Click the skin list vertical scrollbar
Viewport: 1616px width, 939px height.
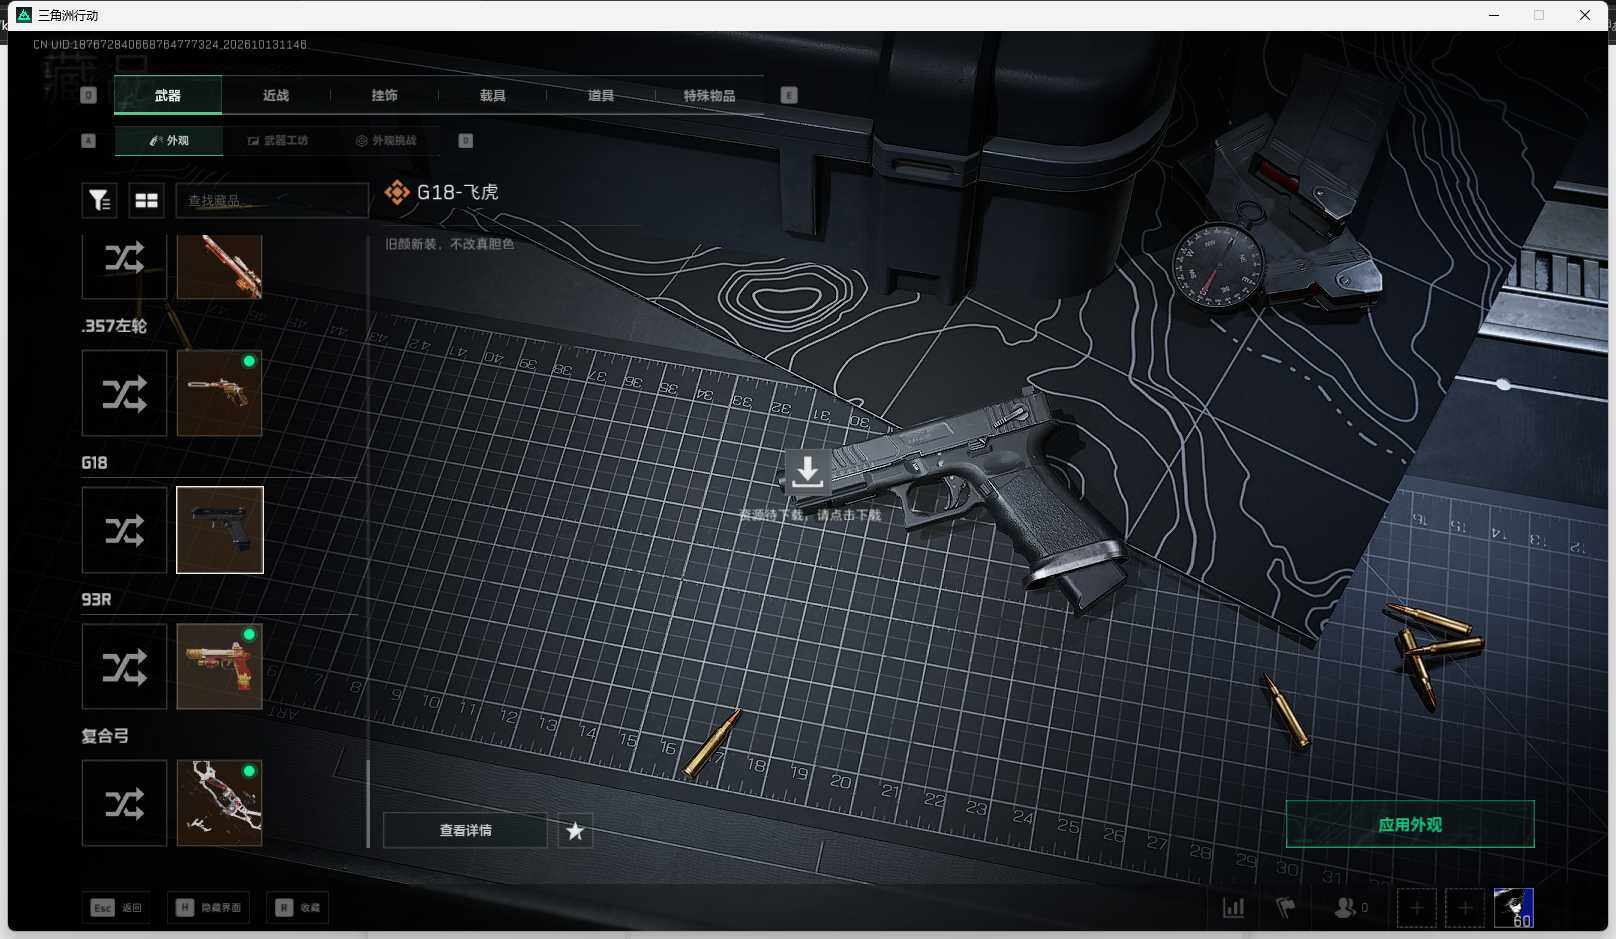[368, 803]
